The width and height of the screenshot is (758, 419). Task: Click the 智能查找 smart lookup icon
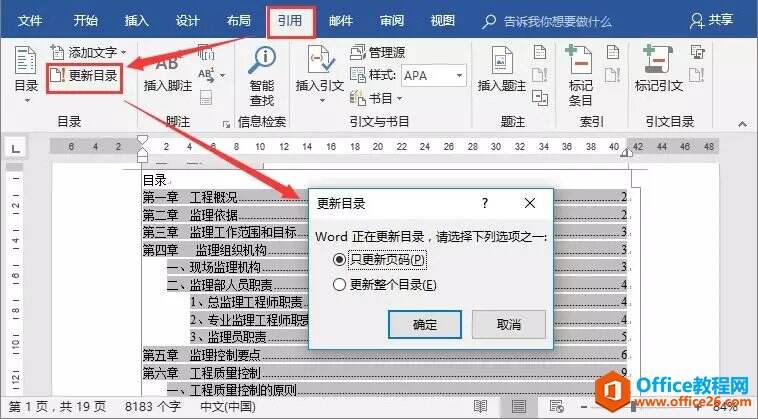262,60
